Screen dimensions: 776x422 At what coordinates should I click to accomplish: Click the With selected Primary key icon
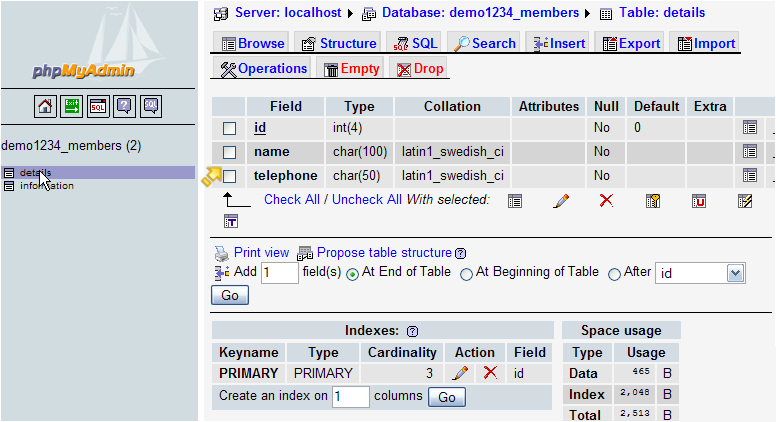(x=653, y=201)
